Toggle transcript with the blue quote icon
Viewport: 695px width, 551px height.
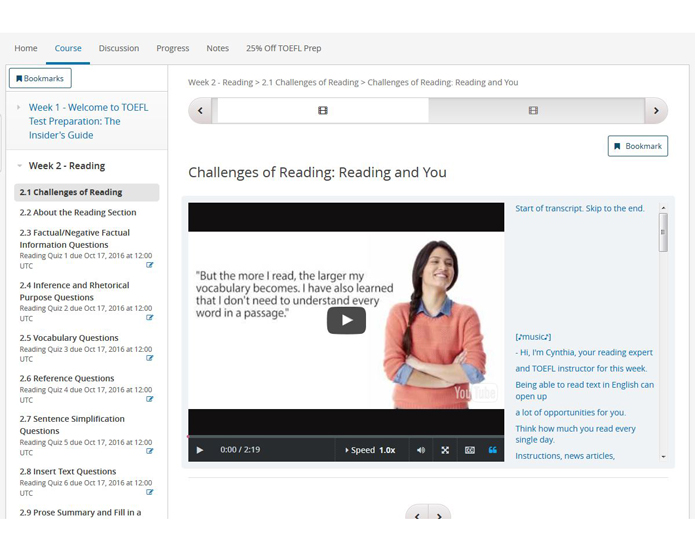coord(492,450)
